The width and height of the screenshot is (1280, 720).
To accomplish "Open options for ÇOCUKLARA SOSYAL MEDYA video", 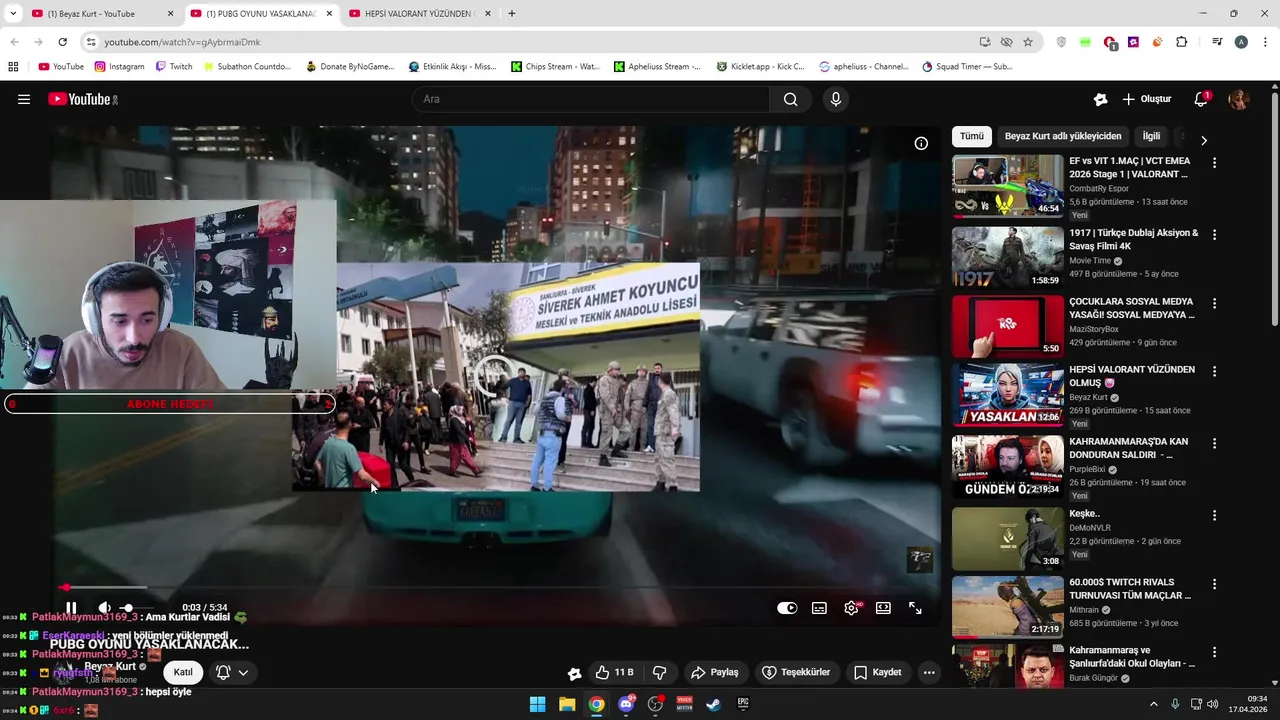I will tap(1215, 303).
